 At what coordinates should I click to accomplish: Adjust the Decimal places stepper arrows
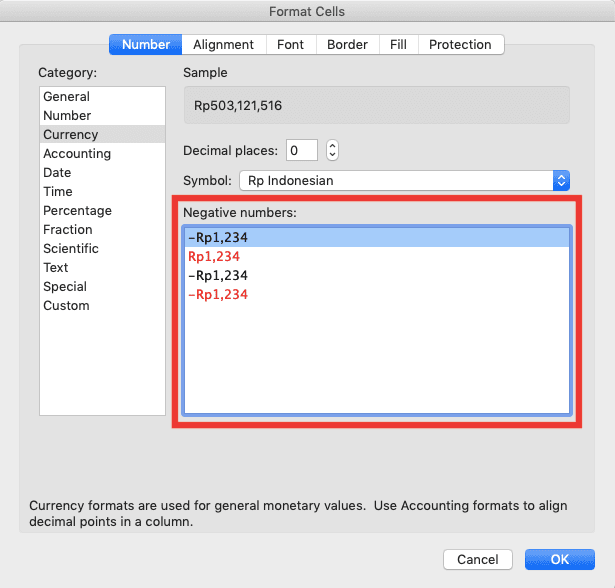(332, 150)
